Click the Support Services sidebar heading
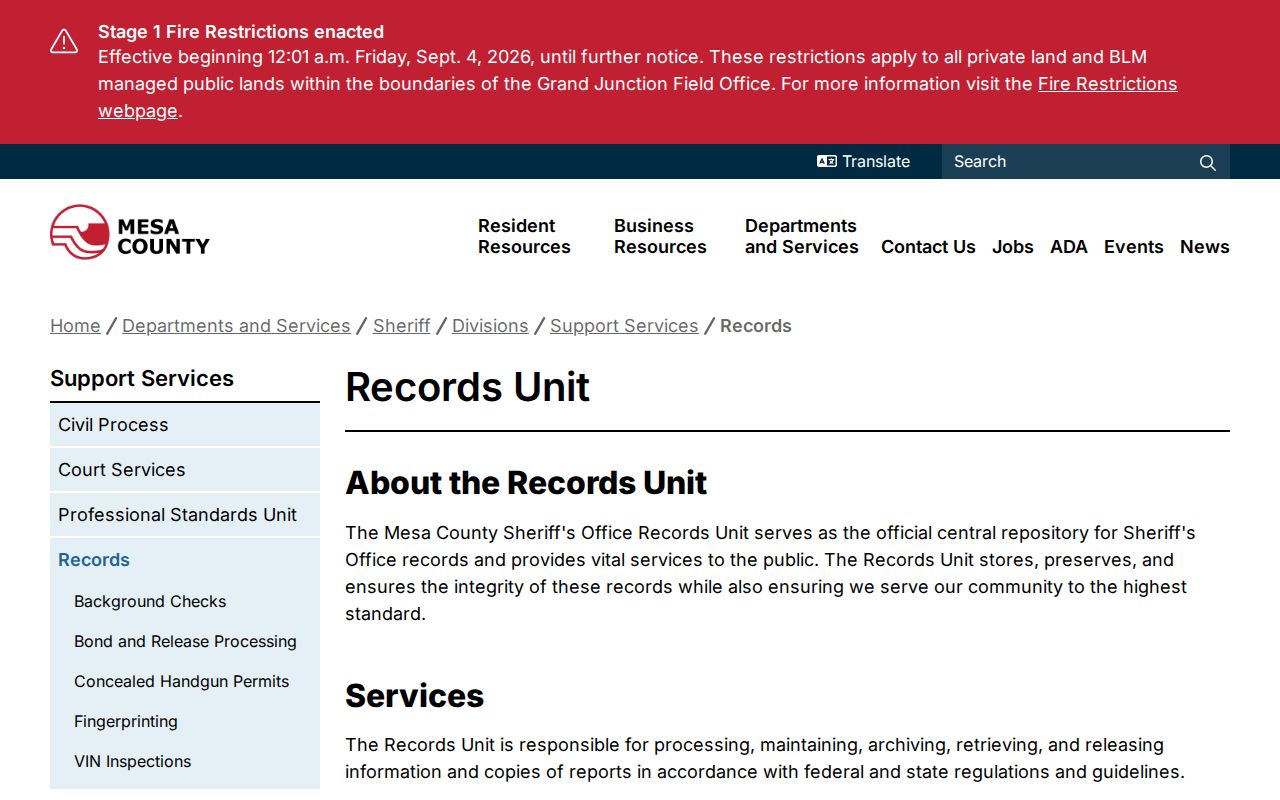 (x=142, y=378)
